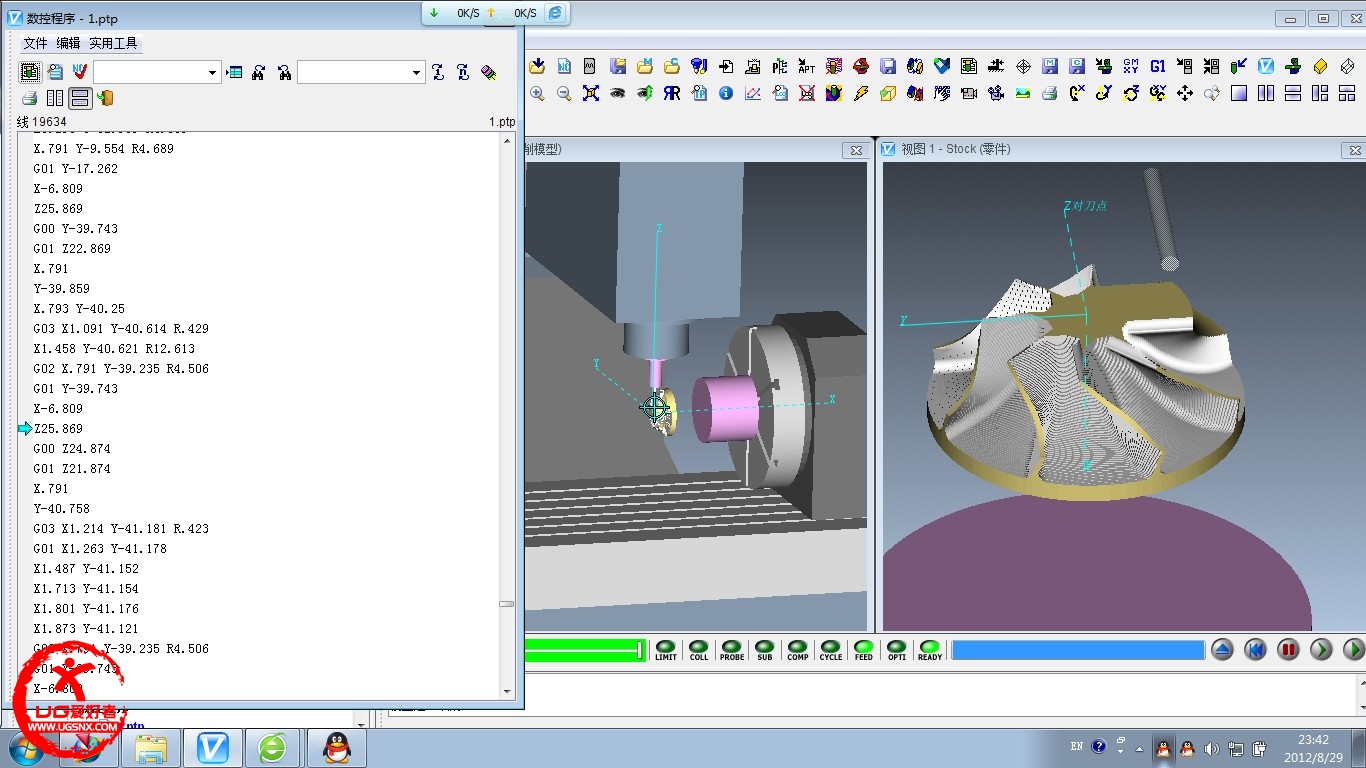Open Windows Explorer from taskbar
1366x768 pixels.
(x=151, y=748)
